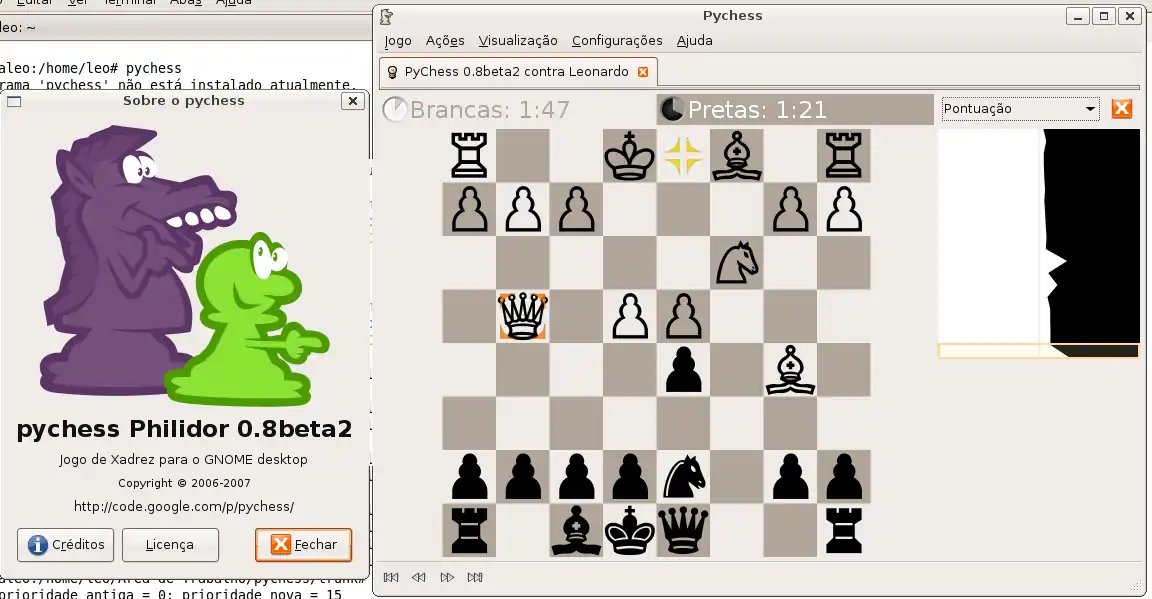Image resolution: width=1152 pixels, height=599 pixels.
Task: Open the pychess Google Code URL
Action: [184, 506]
